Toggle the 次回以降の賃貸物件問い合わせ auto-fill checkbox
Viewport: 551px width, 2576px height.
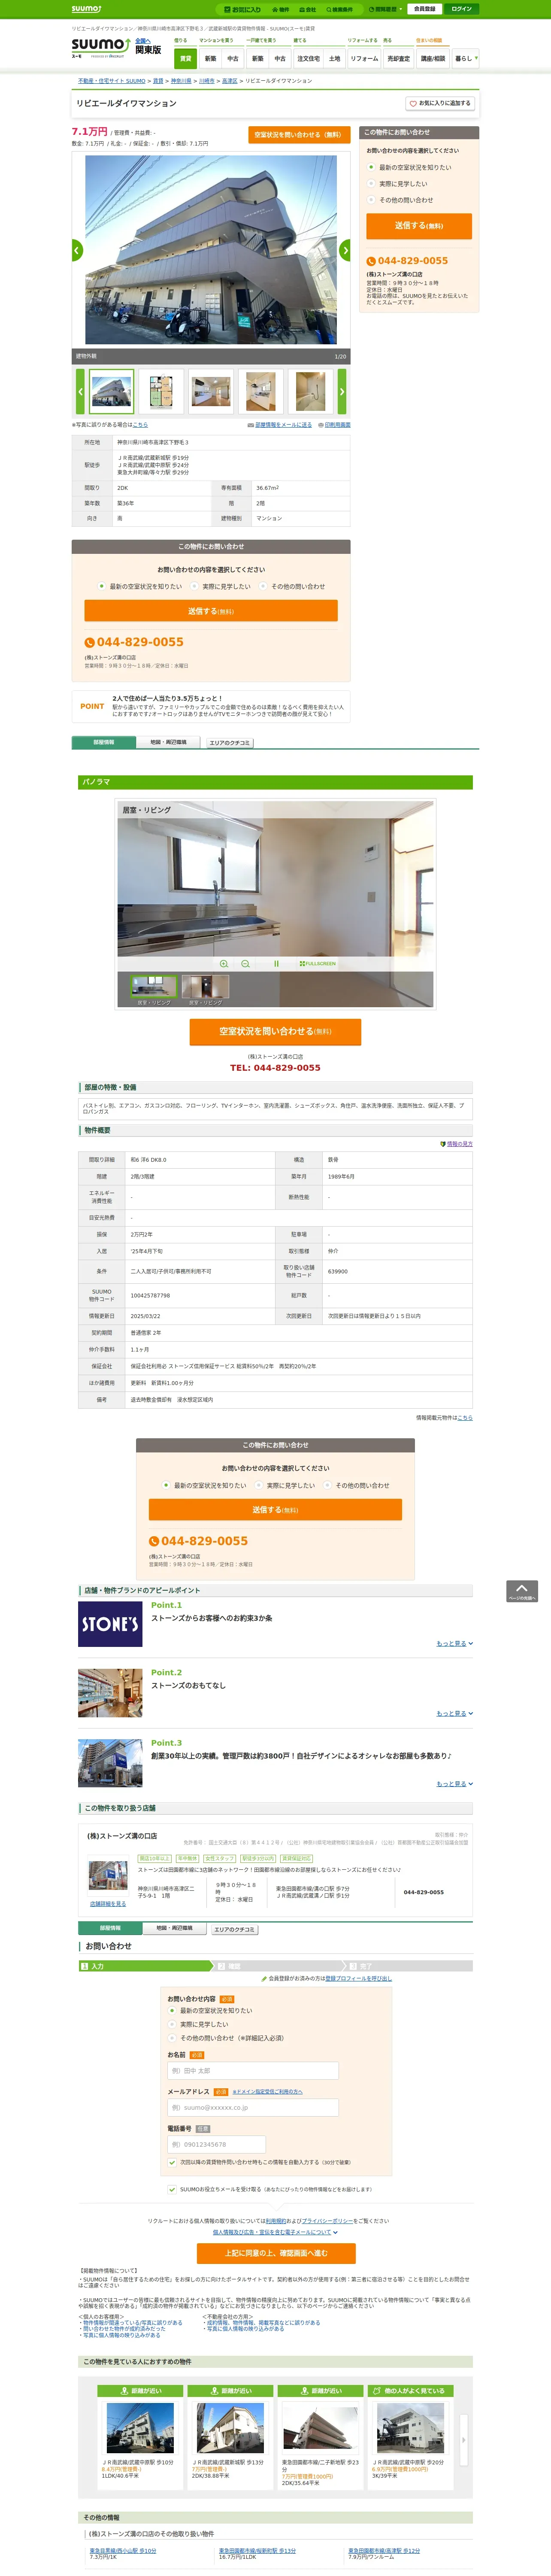(x=172, y=2163)
